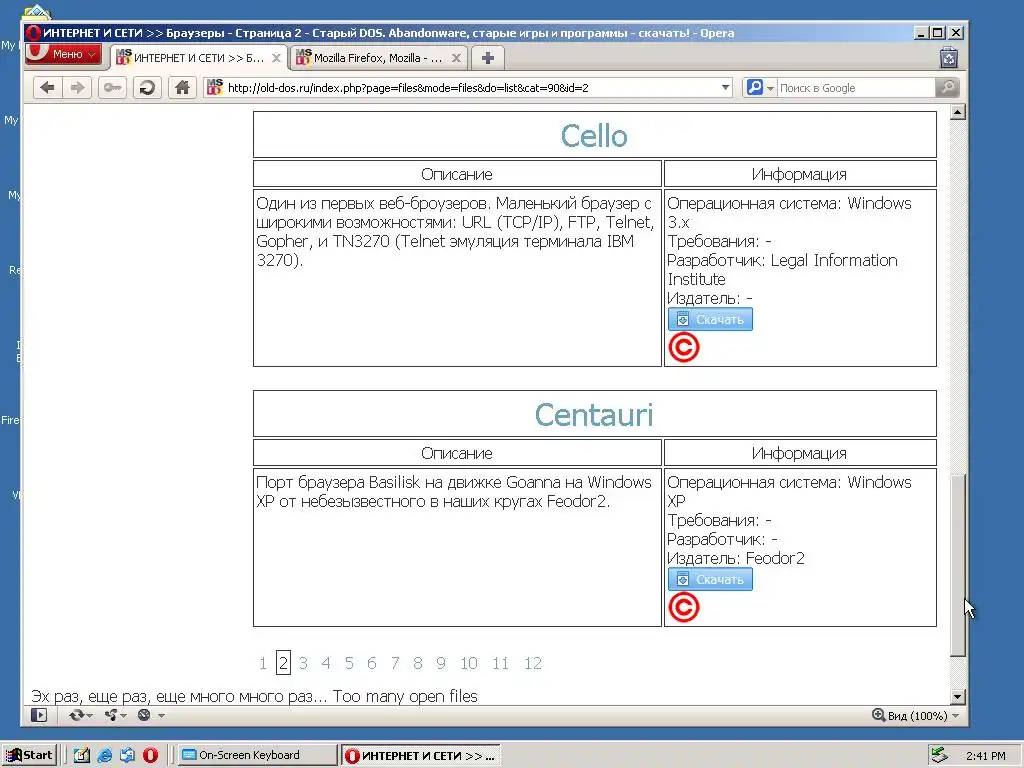This screenshot has height=768, width=1024.
Task: Close the Mozilla Firefox tab
Action: point(456,58)
